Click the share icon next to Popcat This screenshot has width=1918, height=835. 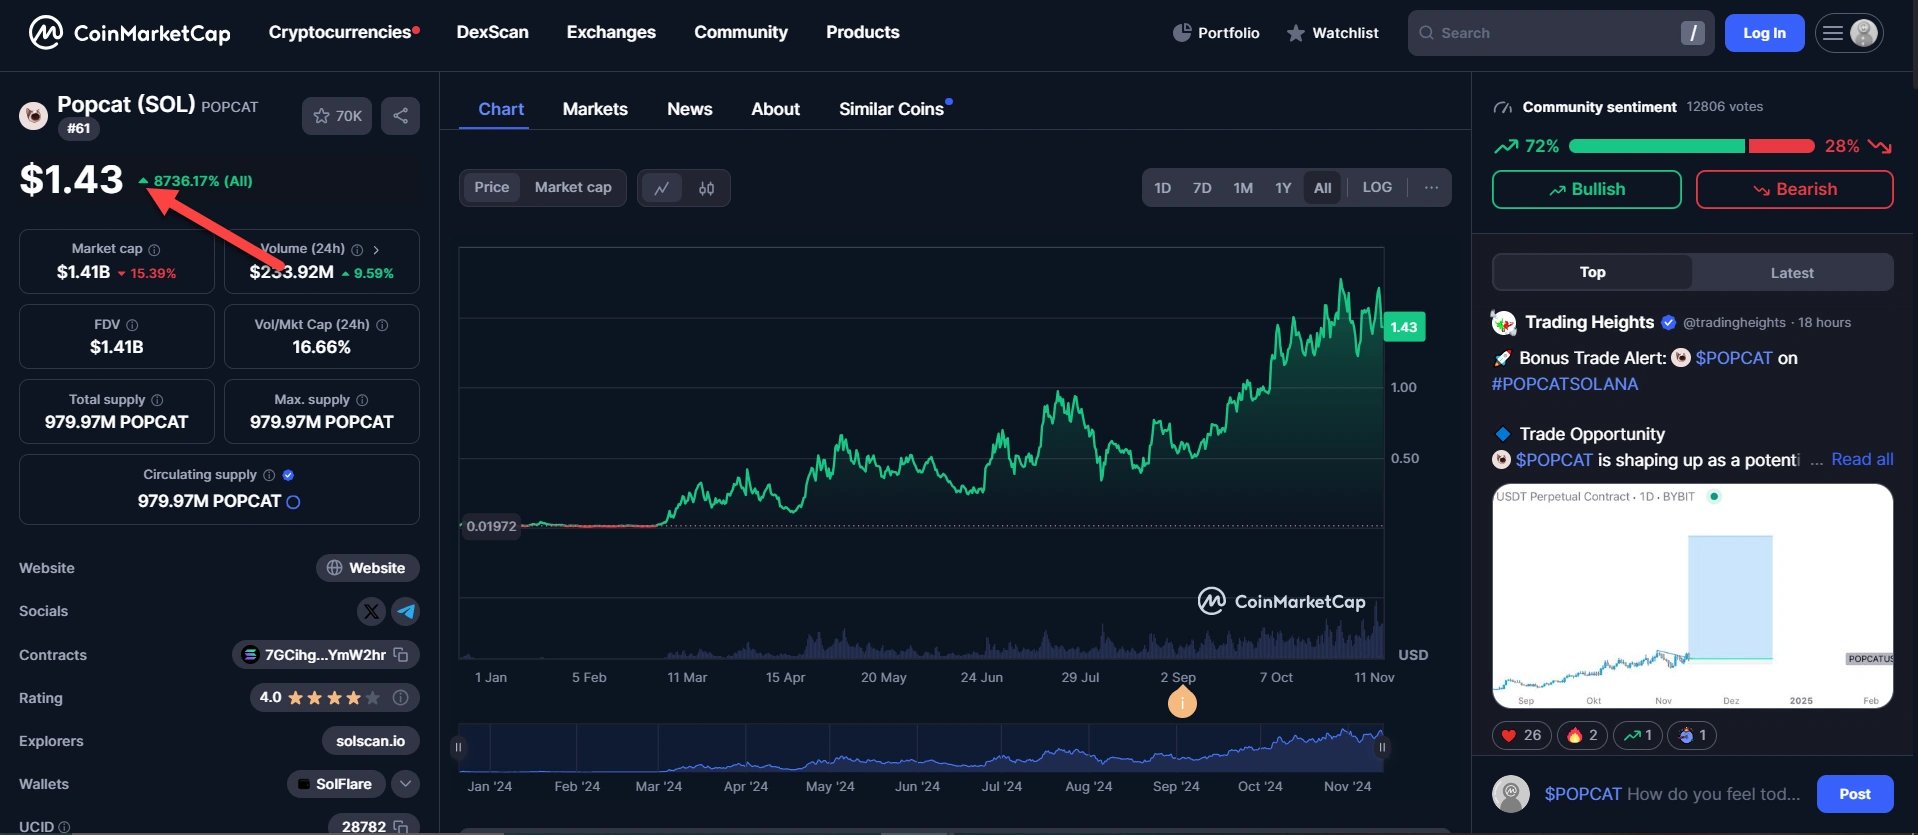click(x=400, y=116)
